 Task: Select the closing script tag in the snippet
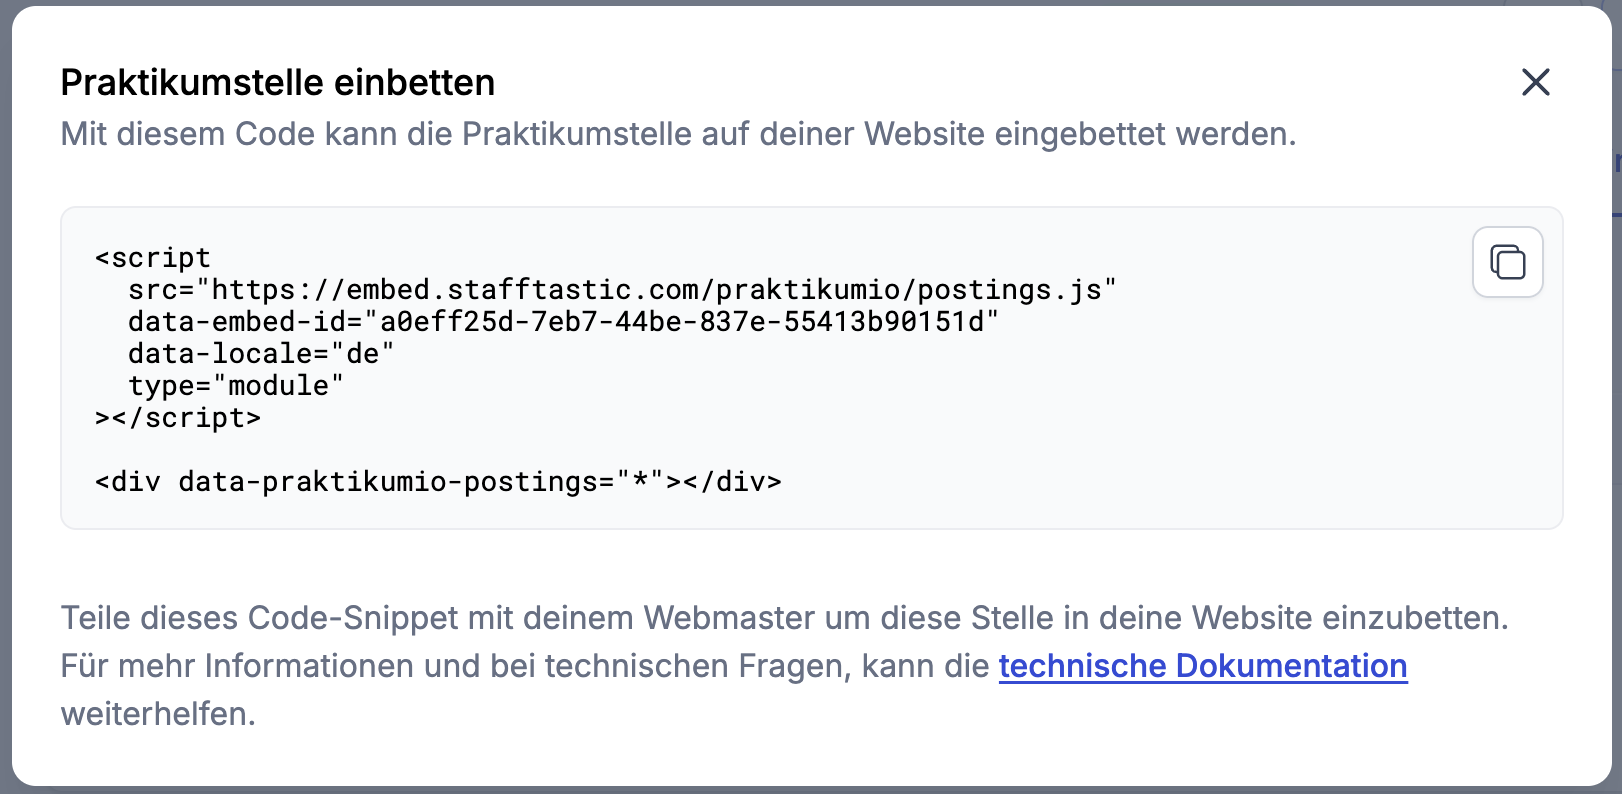click(x=178, y=417)
